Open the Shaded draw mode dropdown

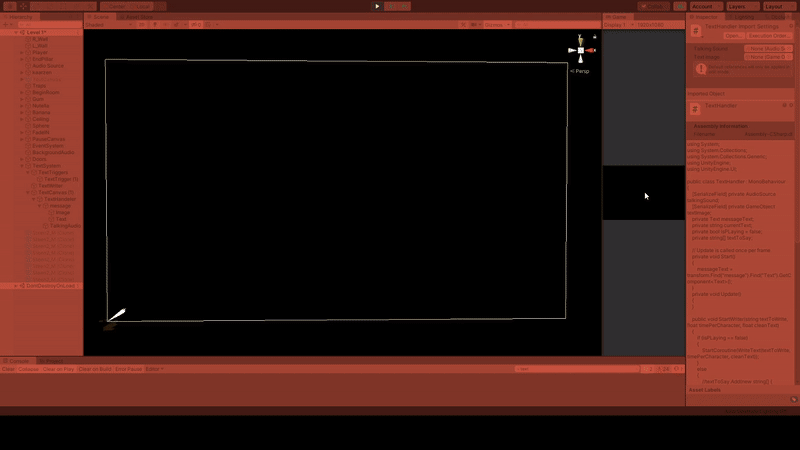(x=109, y=24)
